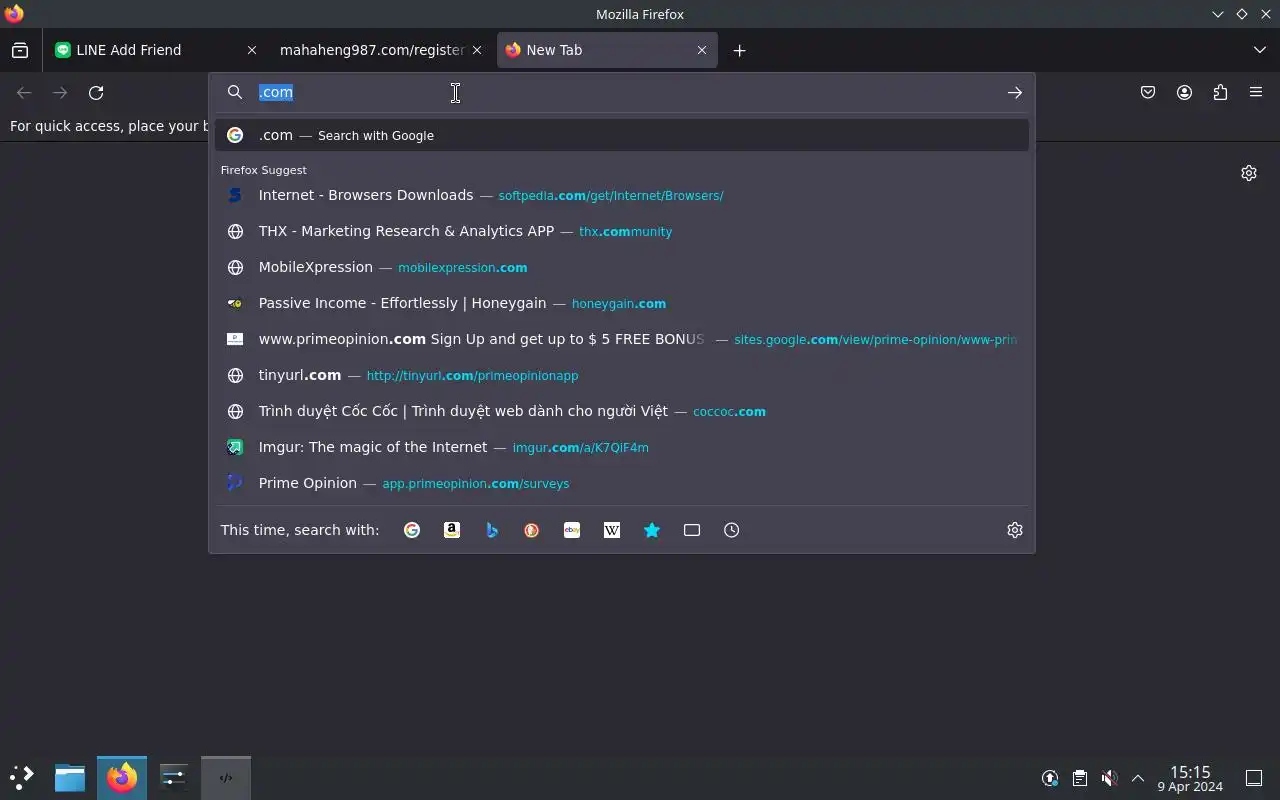Screen dimensions: 1280x800
Task: Open the MobileXpression suggestion
Action: (x=622, y=267)
